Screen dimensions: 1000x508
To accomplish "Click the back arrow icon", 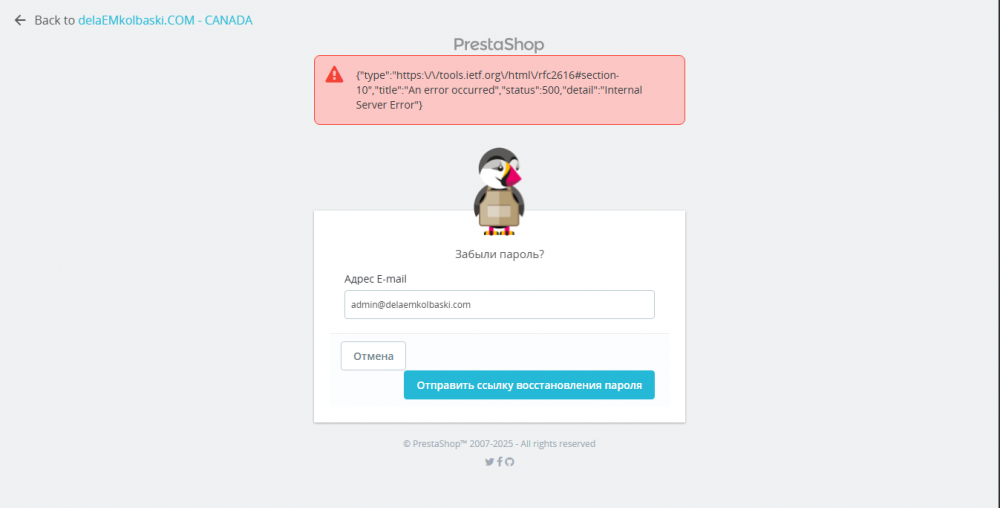I will point(20,20).
